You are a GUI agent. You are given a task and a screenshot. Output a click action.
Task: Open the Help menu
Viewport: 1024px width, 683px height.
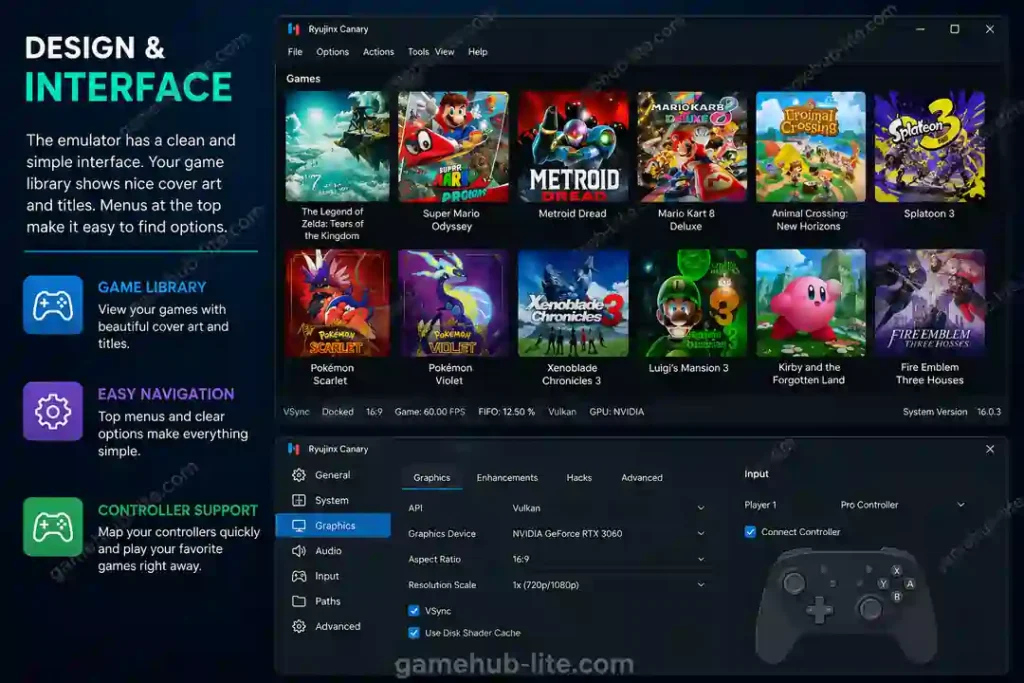coord(477,52)
